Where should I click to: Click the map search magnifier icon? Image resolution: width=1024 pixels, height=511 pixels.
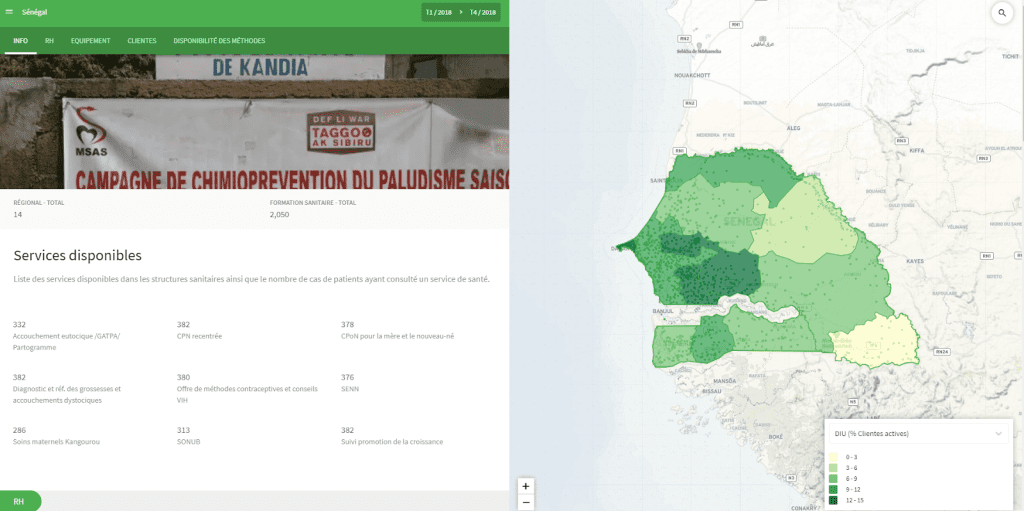click(1001, 13)
